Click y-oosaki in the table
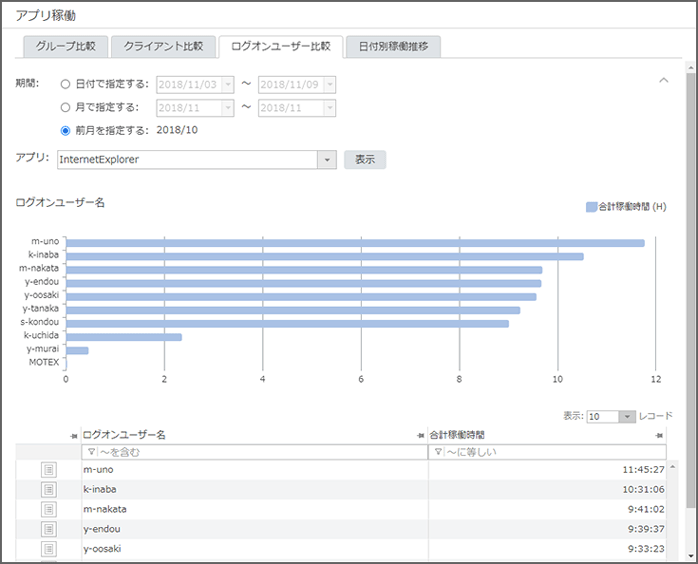This screenshot has height=564, width=698. (x=102, y=549)
